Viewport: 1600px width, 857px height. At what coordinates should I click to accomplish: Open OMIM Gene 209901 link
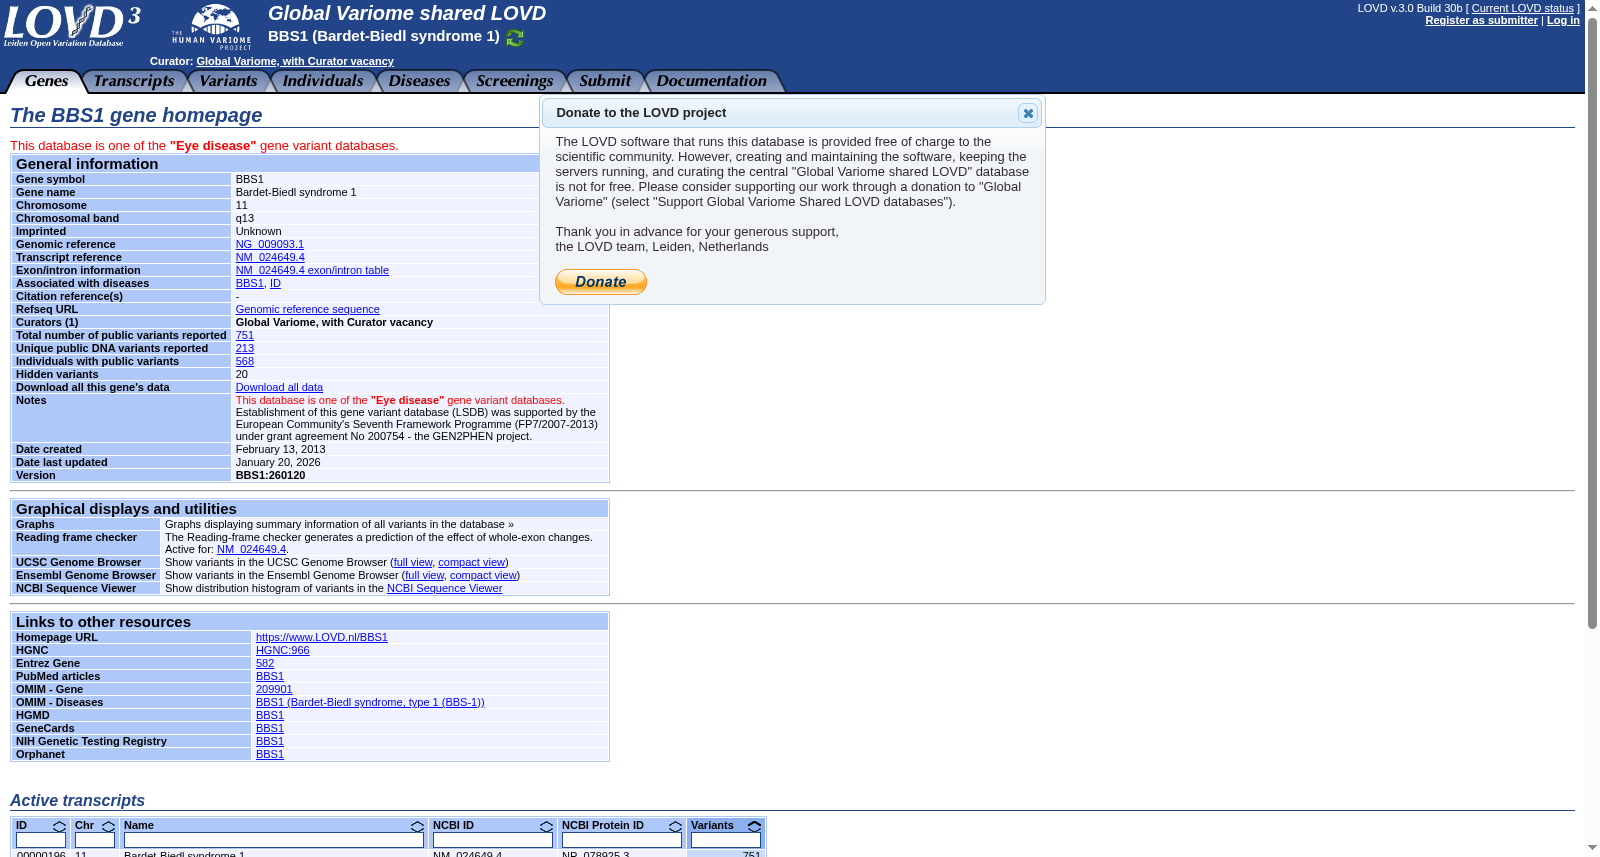274,689
